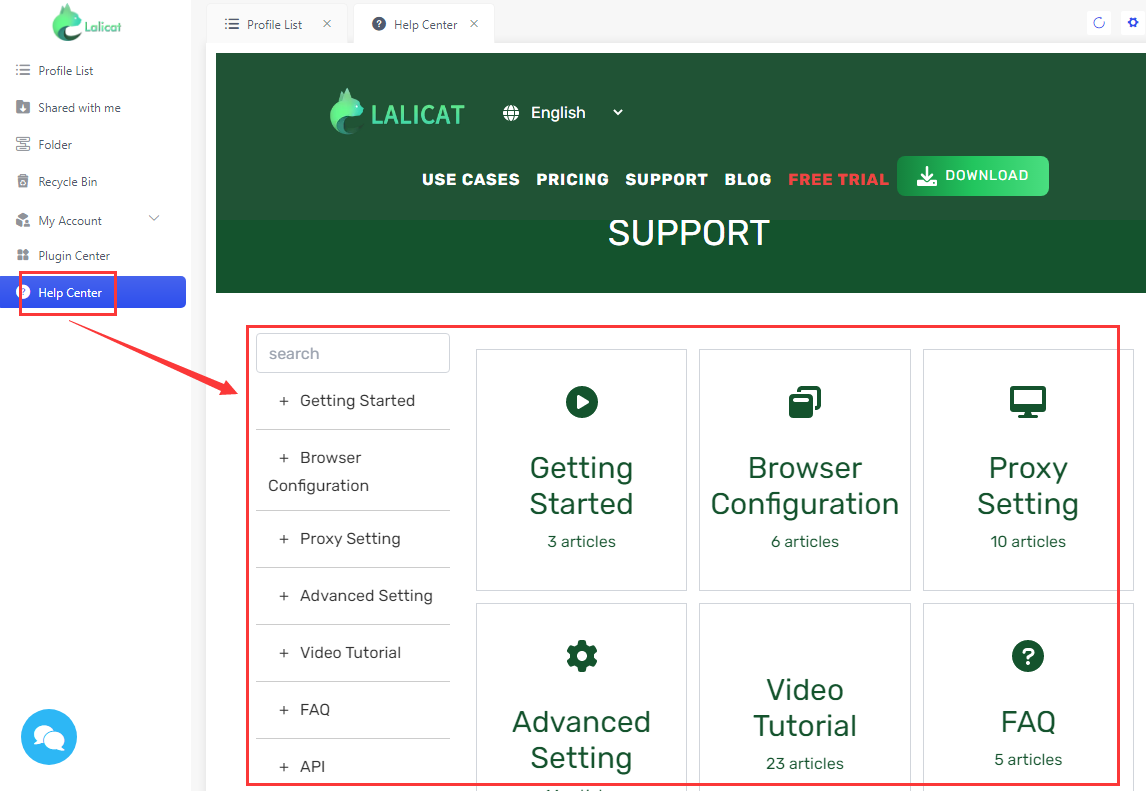The width and height of the screenshot is (1146, 791).
Task: Click the Advanced Setting gear icon
Action: pos(582,656)
